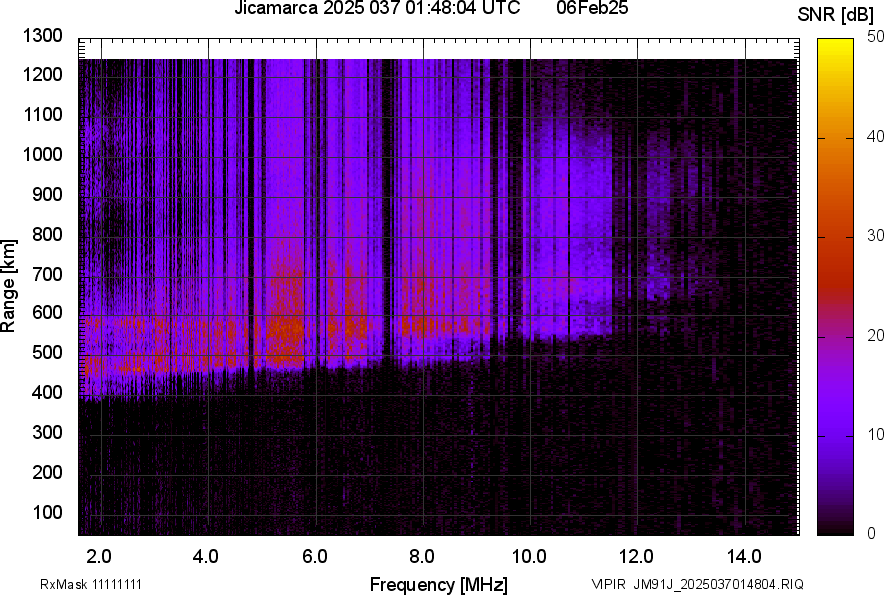Click the 2.0 tick on the frequency axis
Image resolution: width=884 pixels, height=595 pixels.
99,556
